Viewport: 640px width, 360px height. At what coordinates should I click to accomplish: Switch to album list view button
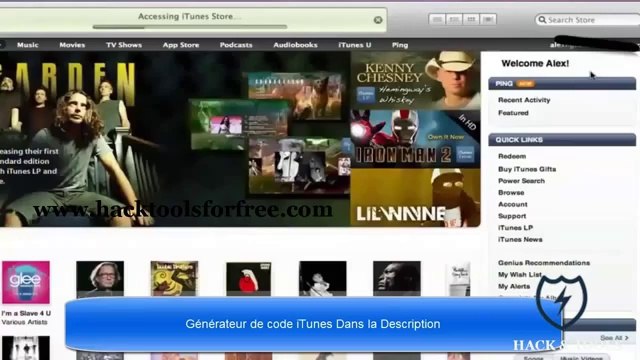454,19
